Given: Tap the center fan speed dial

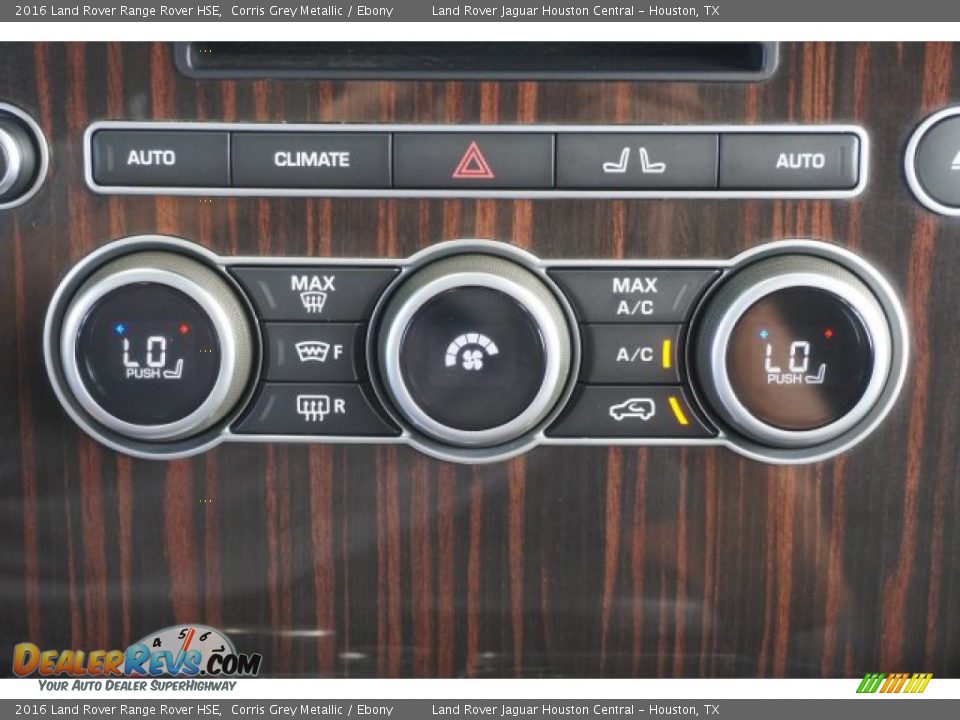Looking at the screenshot, I should click(472, 356).
